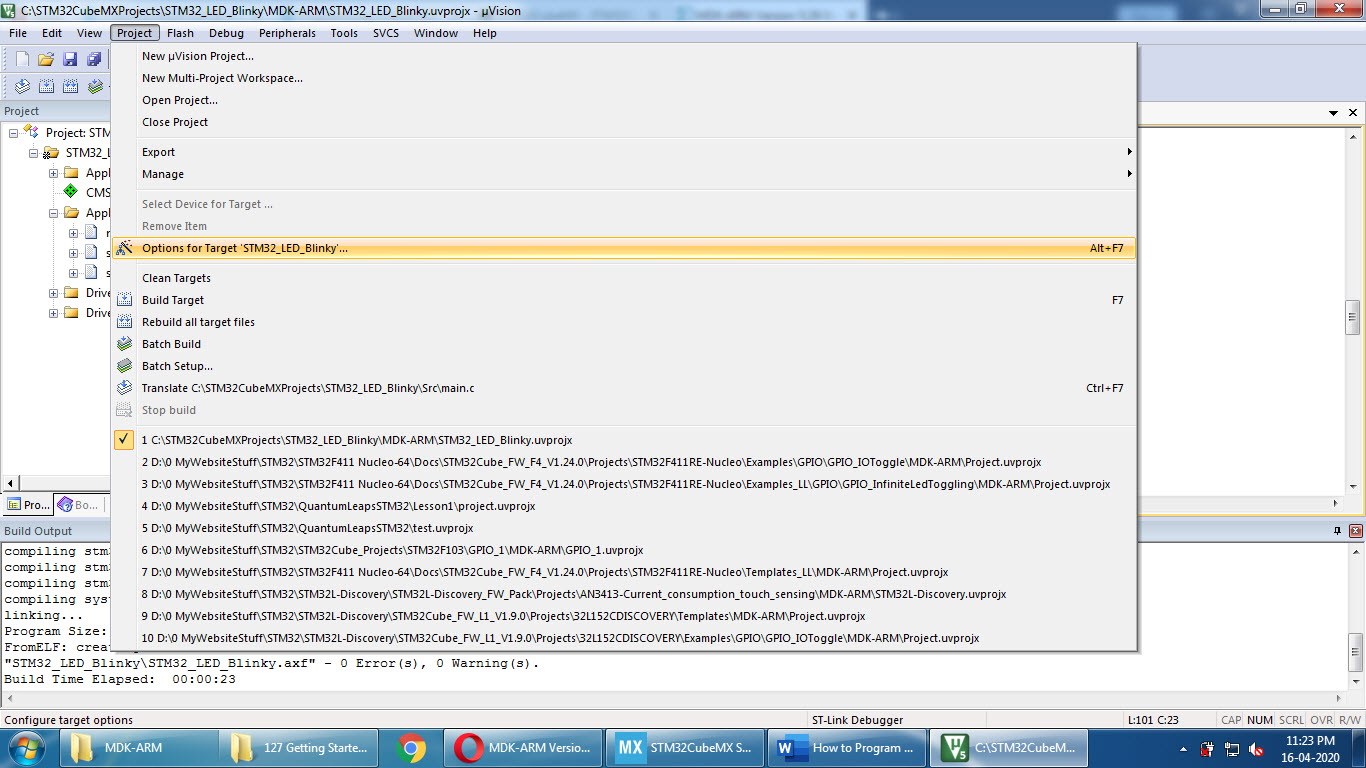
Task: Open the Export submenu arrow
Action: pyautogui.click(x=1129, y=152)
